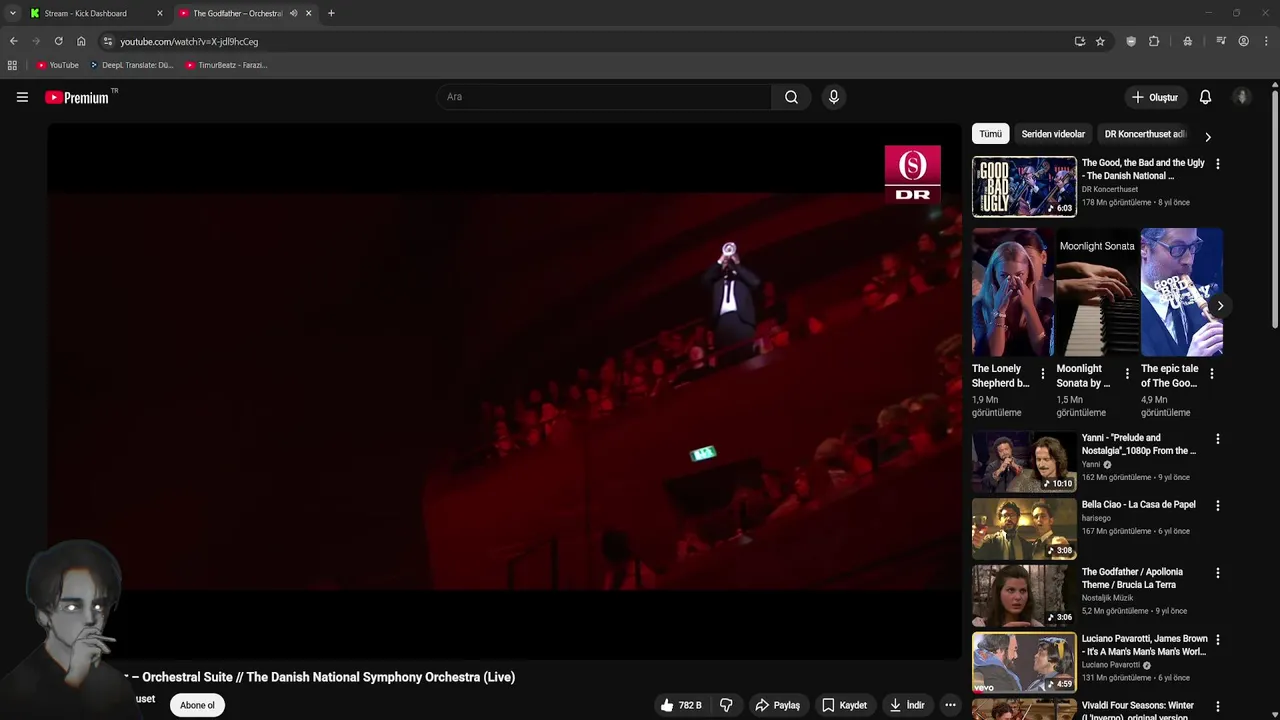Open The Lonely Shepherd short thumbnail
This screenshot has width=1280, height=720.
point(1012,292)
